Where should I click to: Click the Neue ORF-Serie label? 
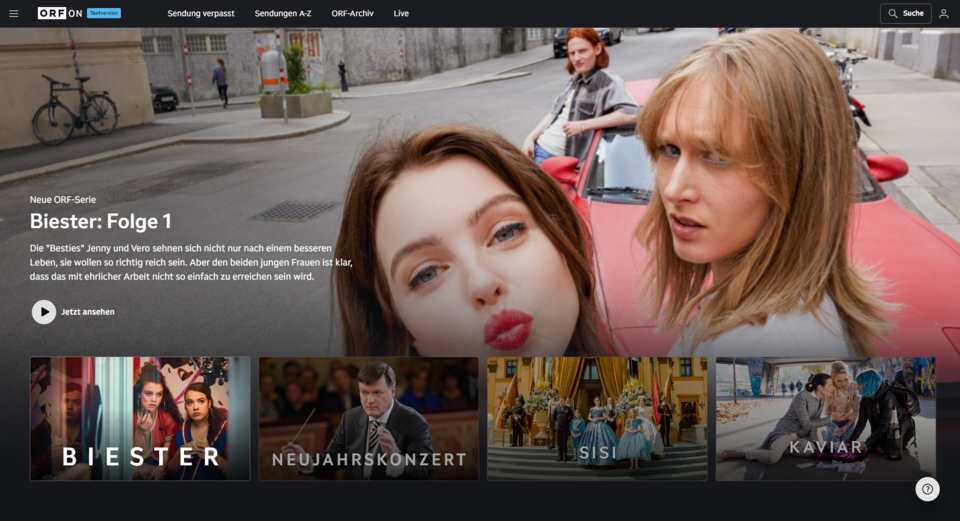pos(63,199)
